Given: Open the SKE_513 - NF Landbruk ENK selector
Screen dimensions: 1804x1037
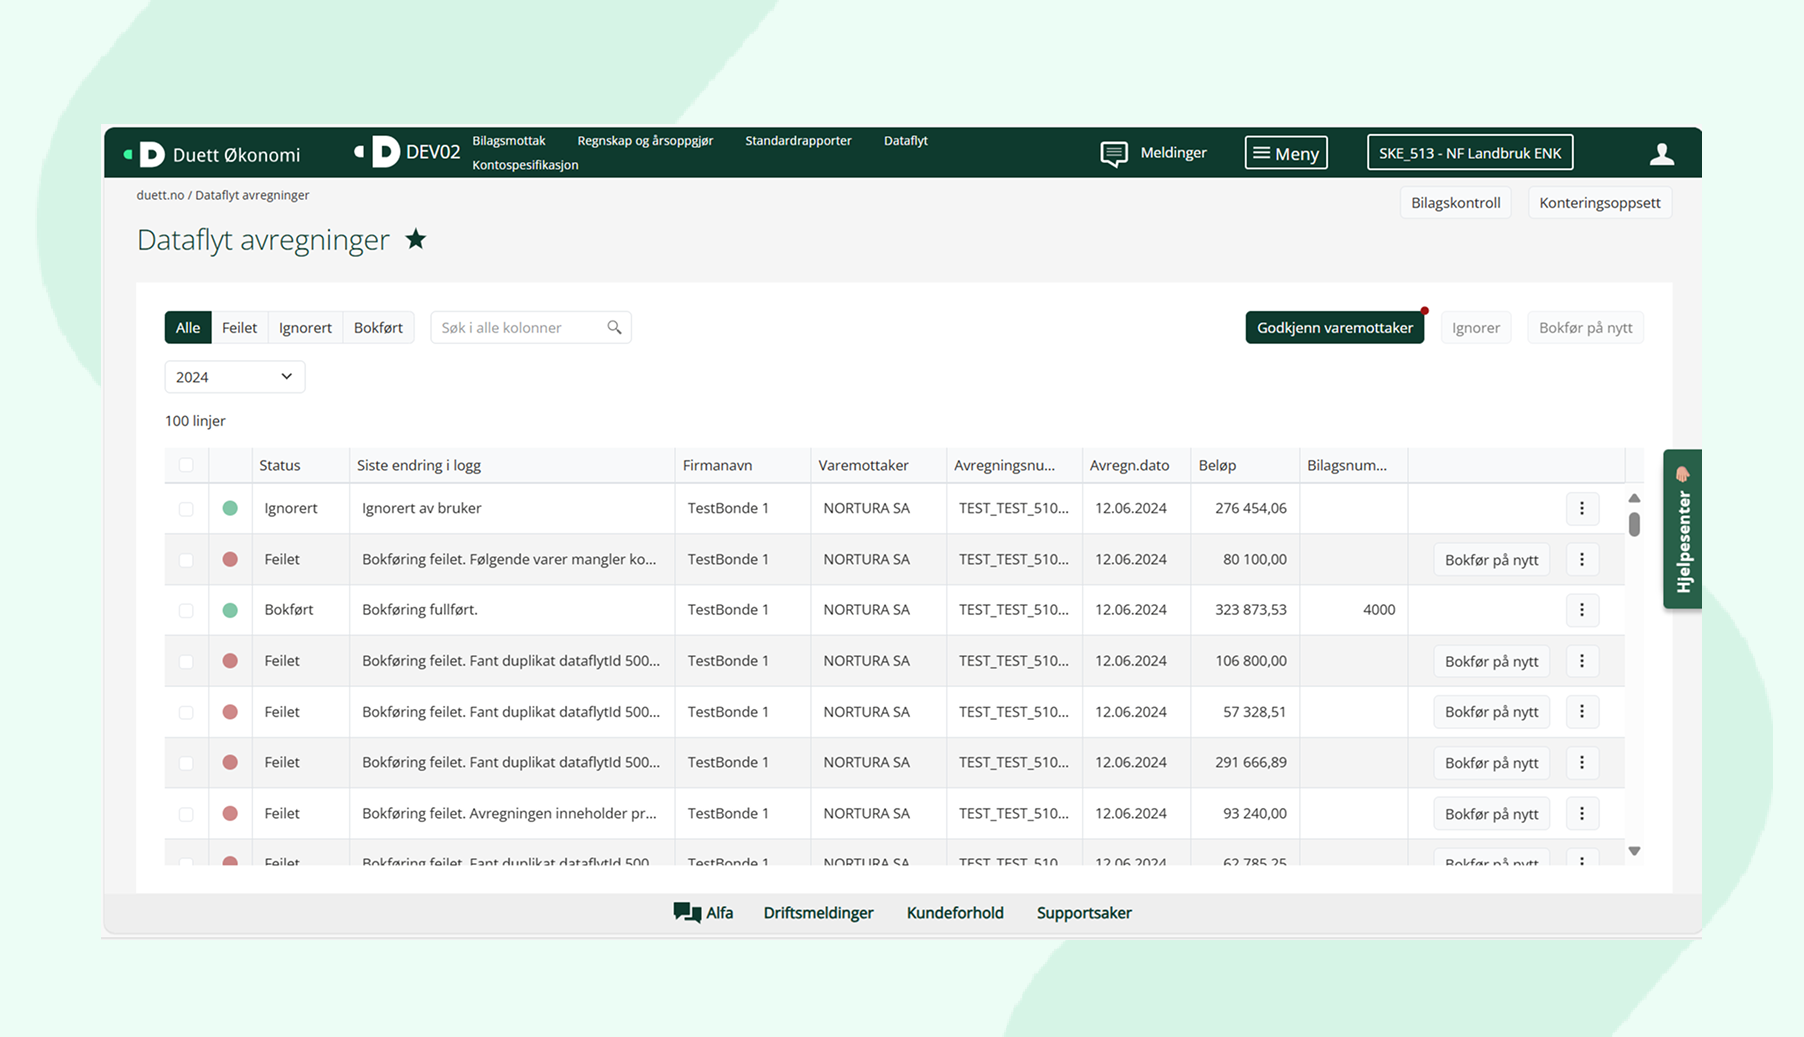Looking at the screenshot, I should coord(1469,153).
